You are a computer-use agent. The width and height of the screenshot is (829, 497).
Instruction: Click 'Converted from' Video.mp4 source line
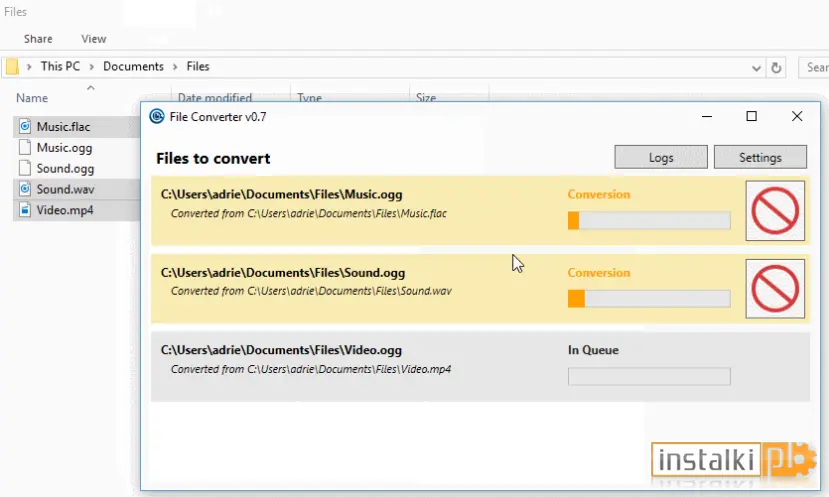311,369
